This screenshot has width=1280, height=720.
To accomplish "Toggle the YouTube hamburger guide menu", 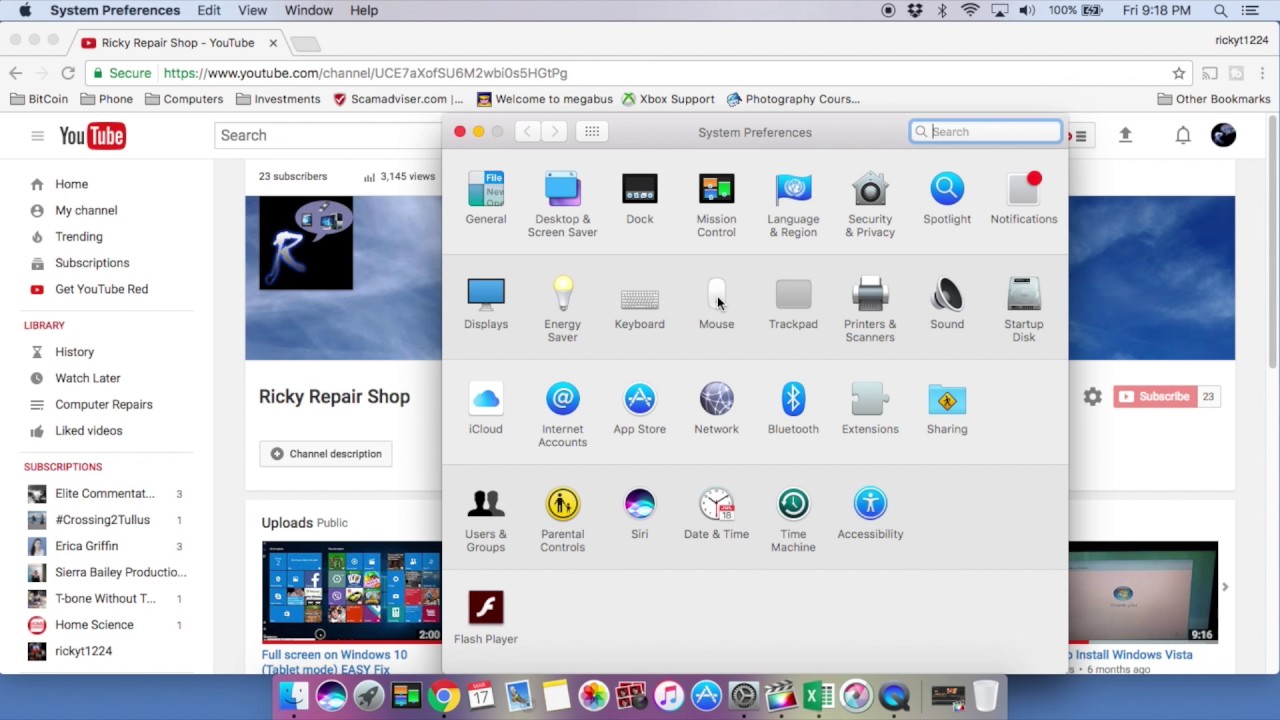I will 37,135.
